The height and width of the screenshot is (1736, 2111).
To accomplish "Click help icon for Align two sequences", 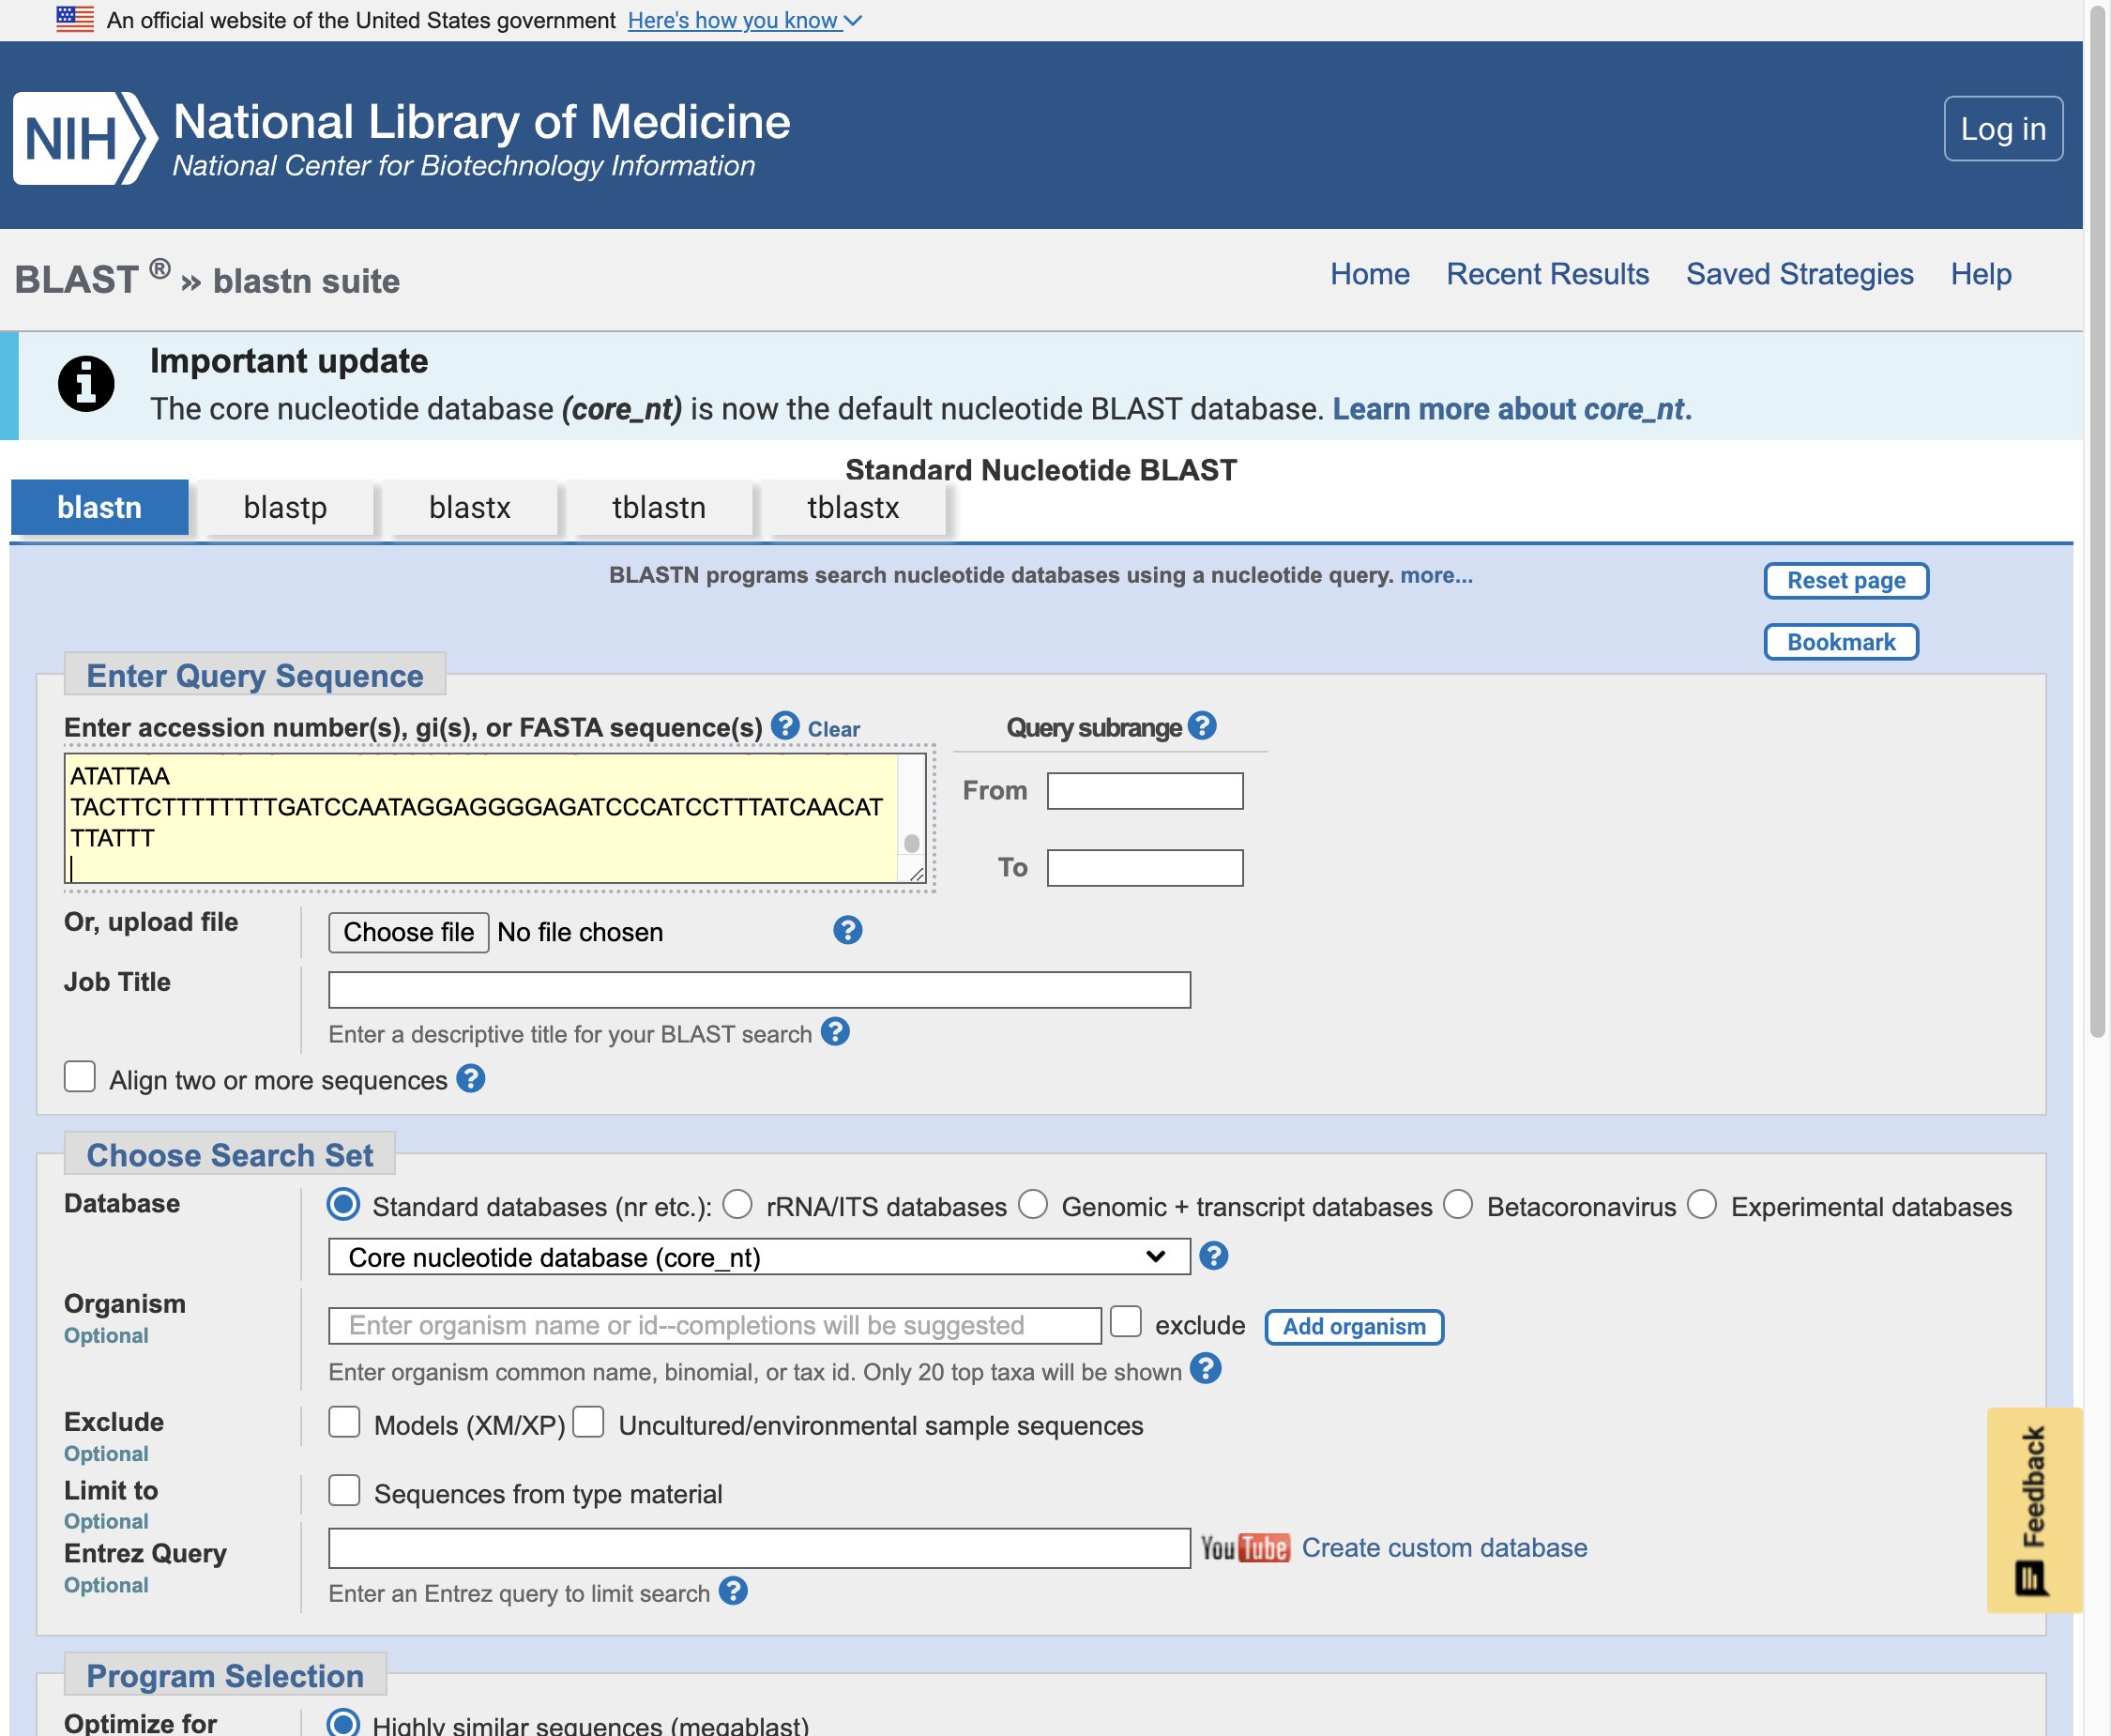I will pyautogui.click(x=470, y=1078).
